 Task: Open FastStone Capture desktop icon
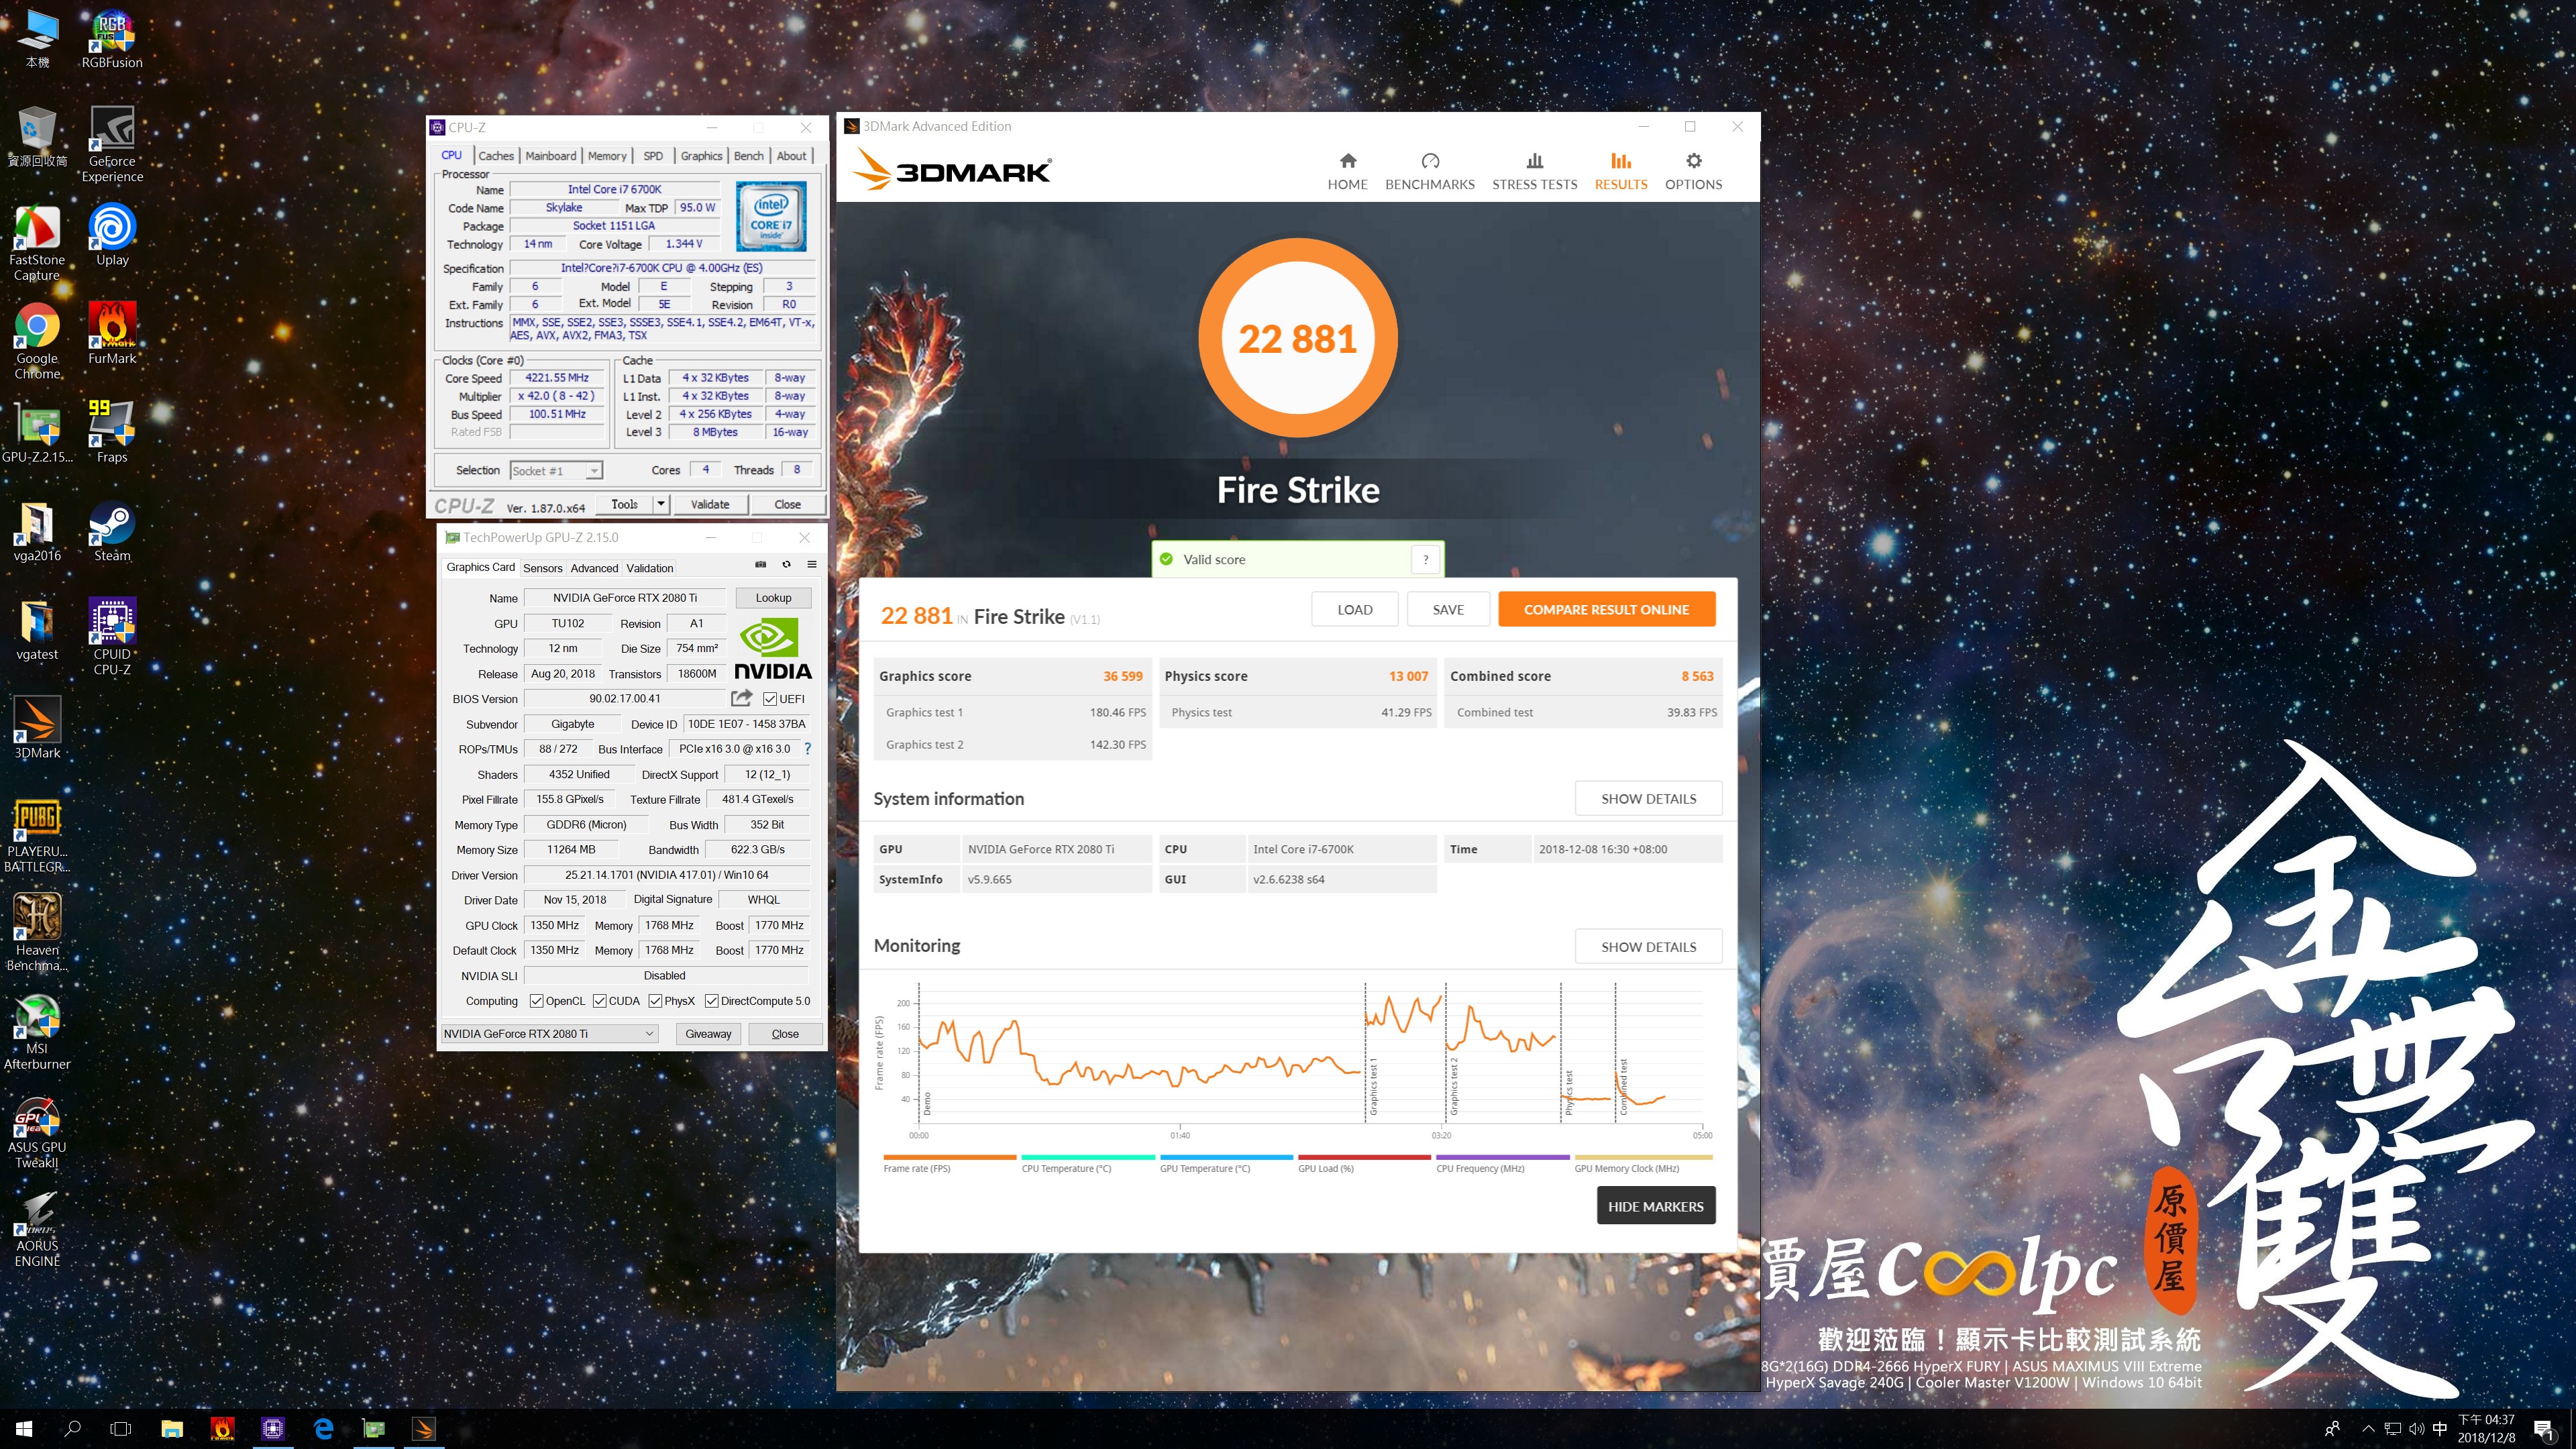[37, 243]
